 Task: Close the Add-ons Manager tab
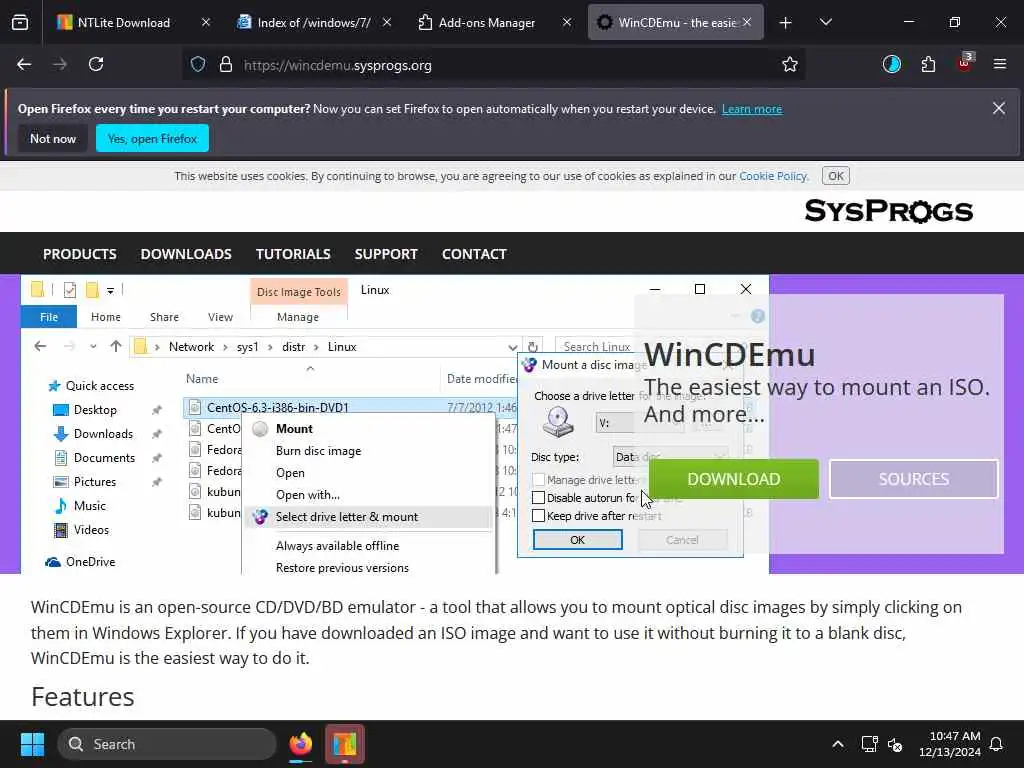(567, 23)
